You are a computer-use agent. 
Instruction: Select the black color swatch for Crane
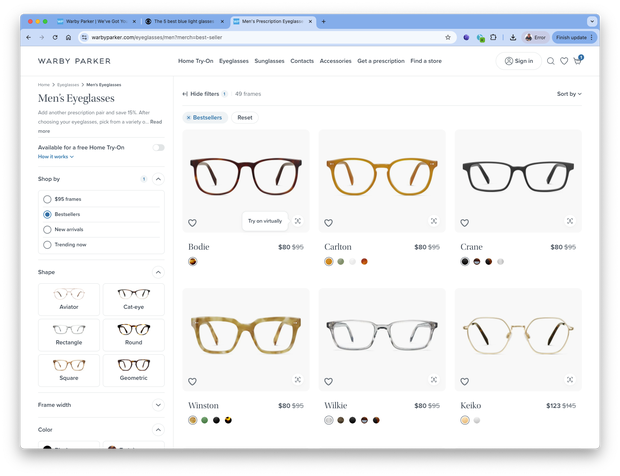[464, 262]
